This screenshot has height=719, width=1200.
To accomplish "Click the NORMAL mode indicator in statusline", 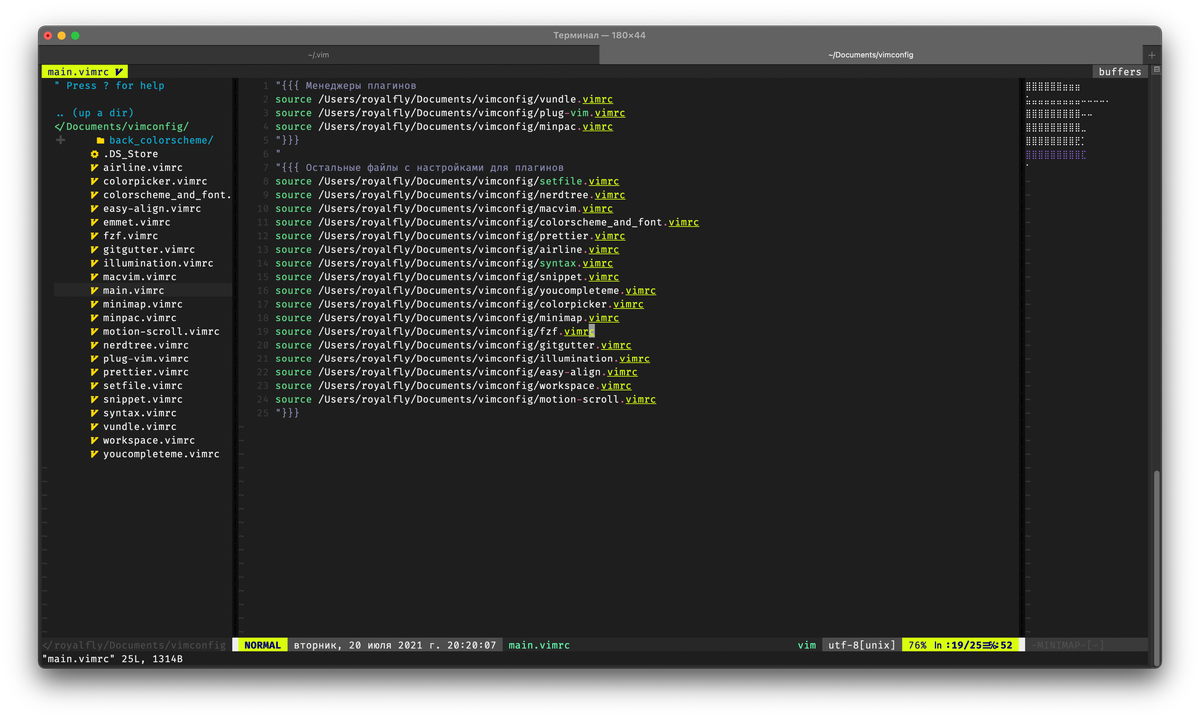I will pos(262,646).
